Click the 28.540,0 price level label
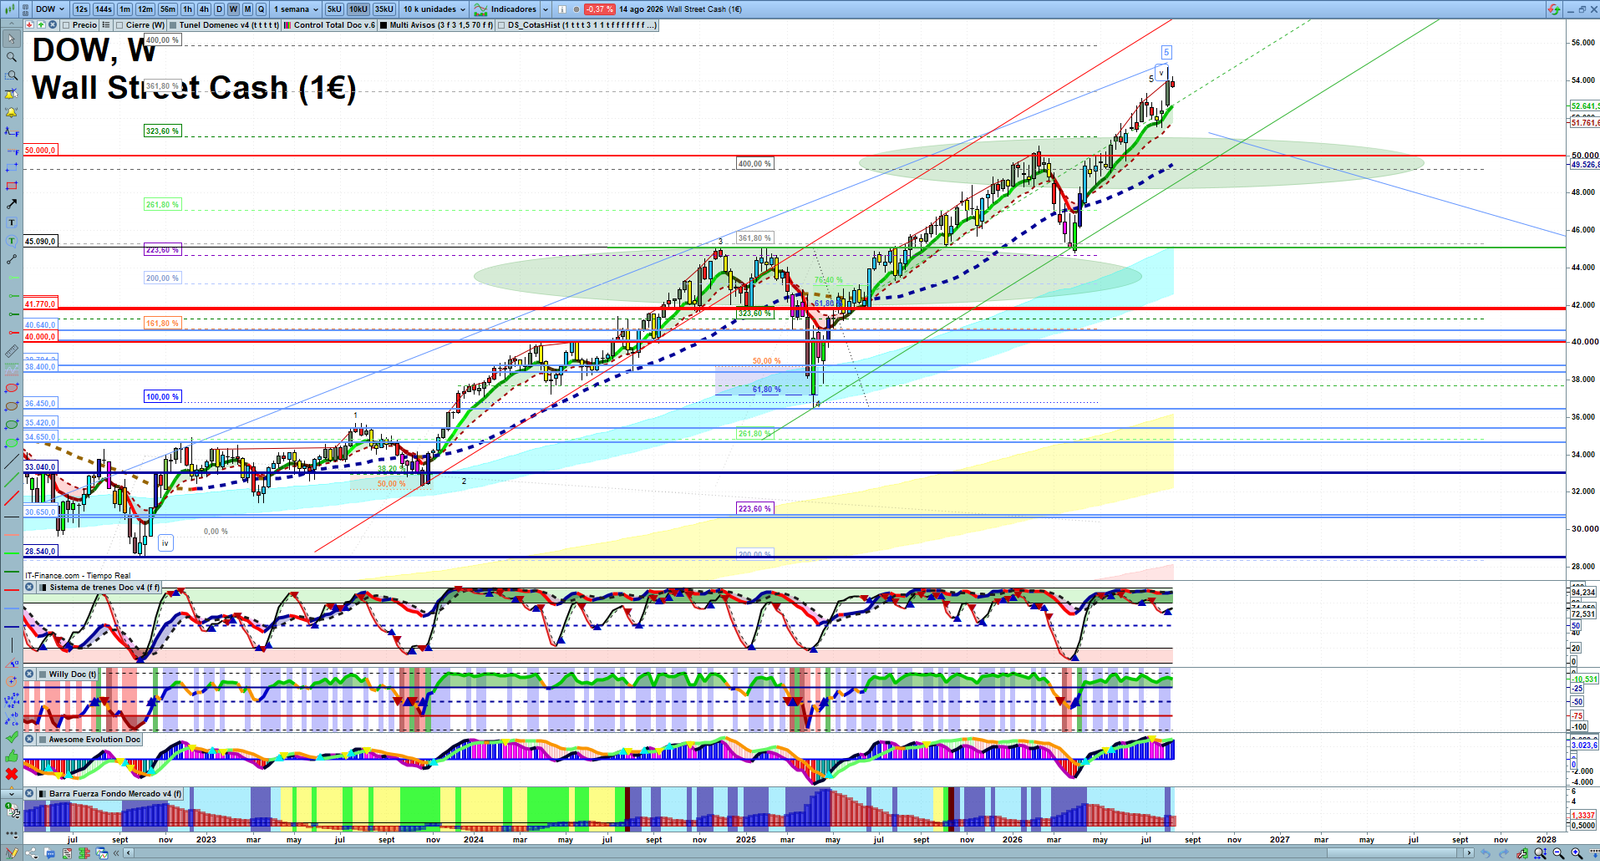Image resolution: width=1600 pixels, height=861 pixels. point(41,551)
